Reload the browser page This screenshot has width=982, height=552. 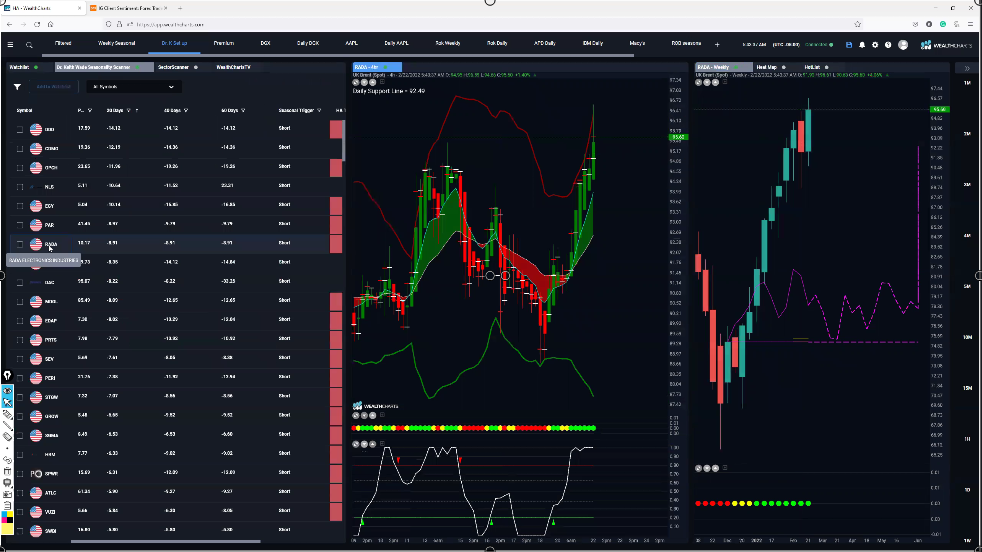[x=37, y=24]
